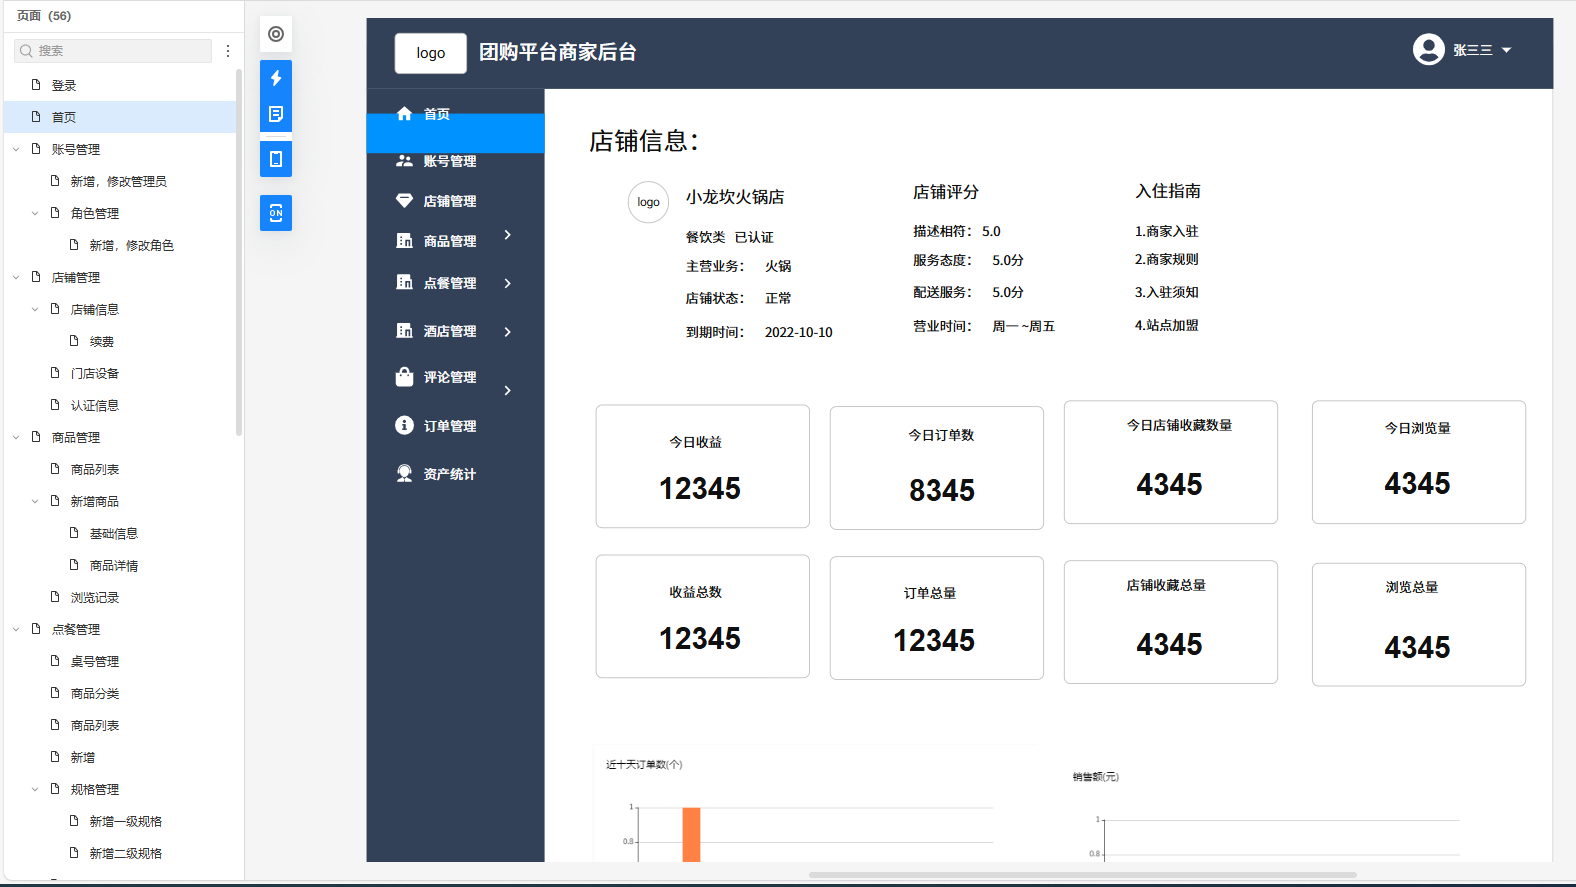Image resolution: width=1576 pixels, height=887 pixels.
Task: Click the three-dot menu beside search box
Action: click(228, 51)
